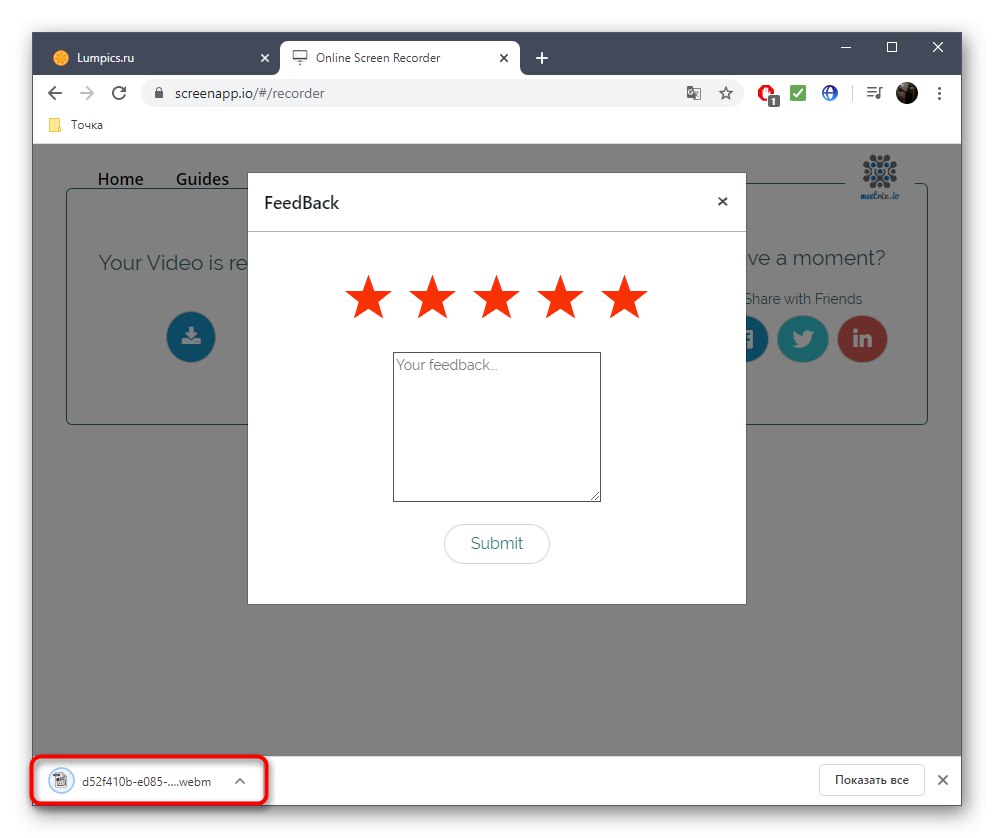The height and width of the screenshot is (838, 994).
Task: Open the Chrome three-dot menu
Action: pyautogui.click(x=940, y=92)
